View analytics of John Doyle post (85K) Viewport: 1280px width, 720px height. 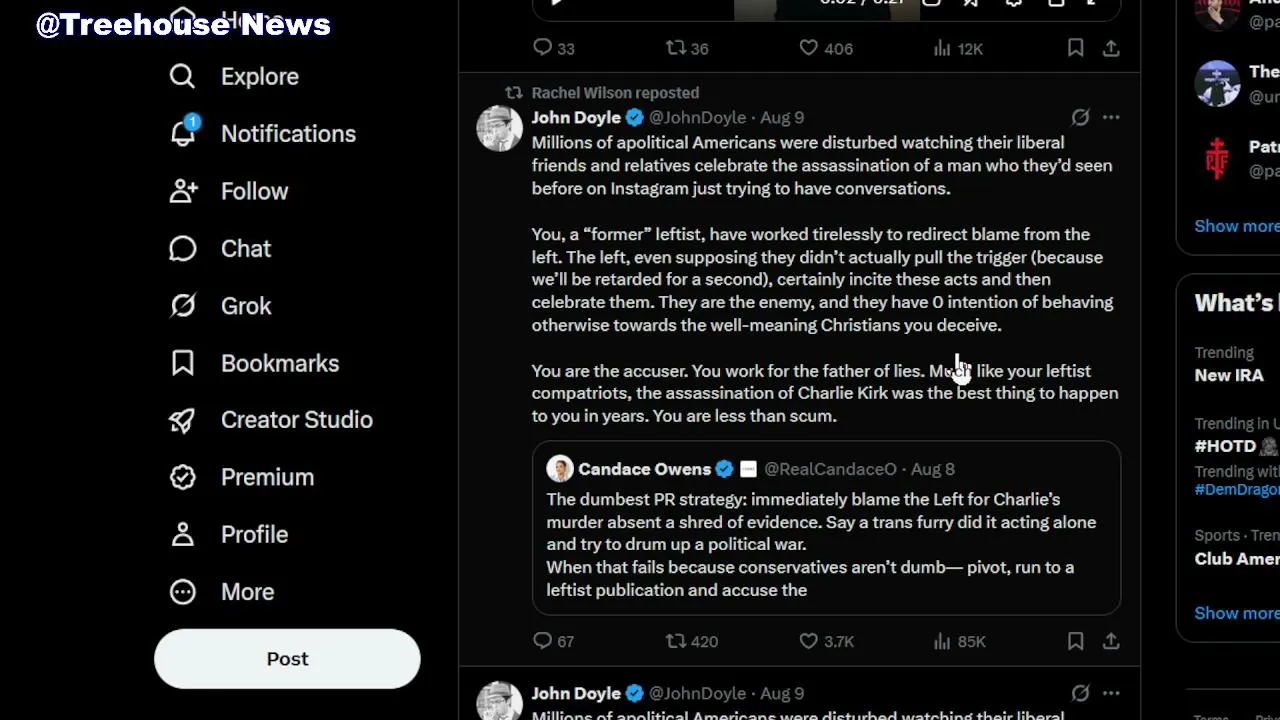click(959, 641)
